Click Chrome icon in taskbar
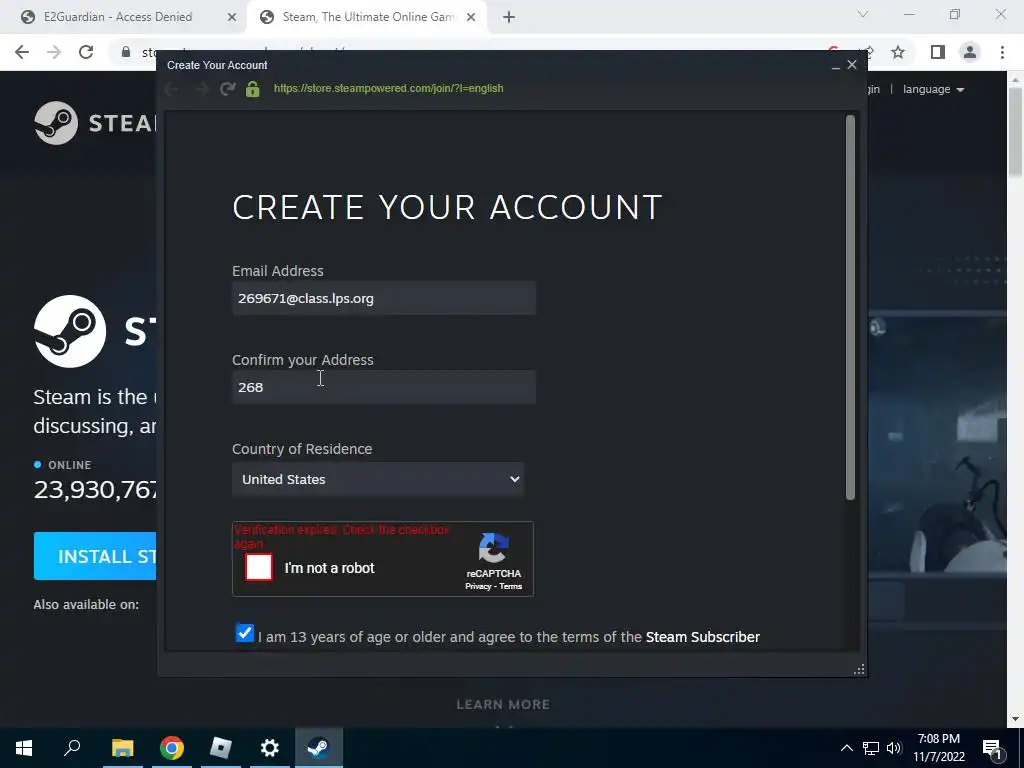 [x=172, y=748]
